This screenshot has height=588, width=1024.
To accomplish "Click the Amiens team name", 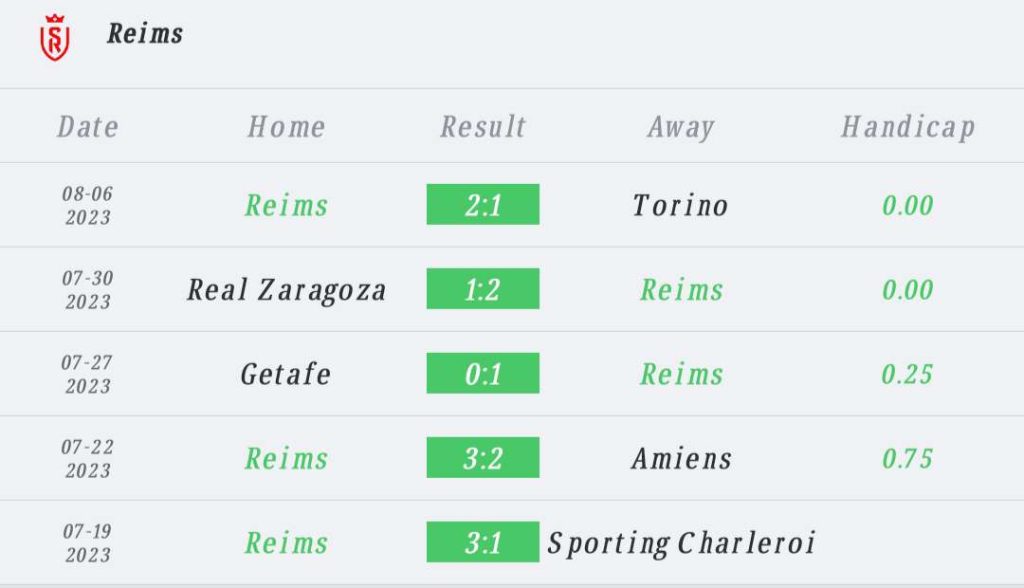I will tap(681, 459).
